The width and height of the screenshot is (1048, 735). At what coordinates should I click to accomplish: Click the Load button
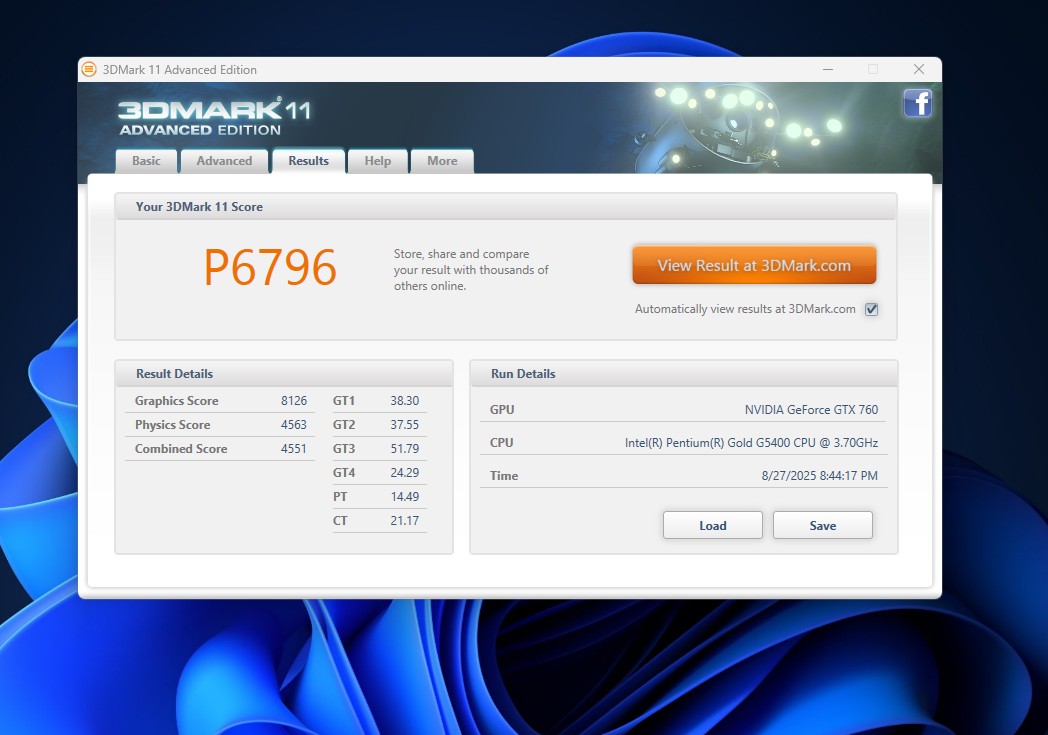[712, 525]
